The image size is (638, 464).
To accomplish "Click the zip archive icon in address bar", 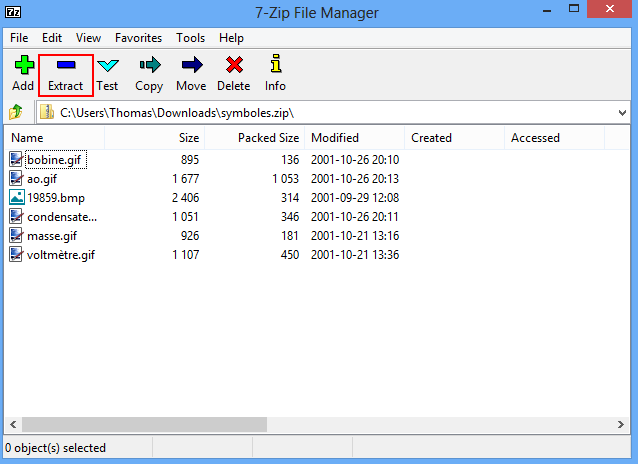I will click(47, 112).
